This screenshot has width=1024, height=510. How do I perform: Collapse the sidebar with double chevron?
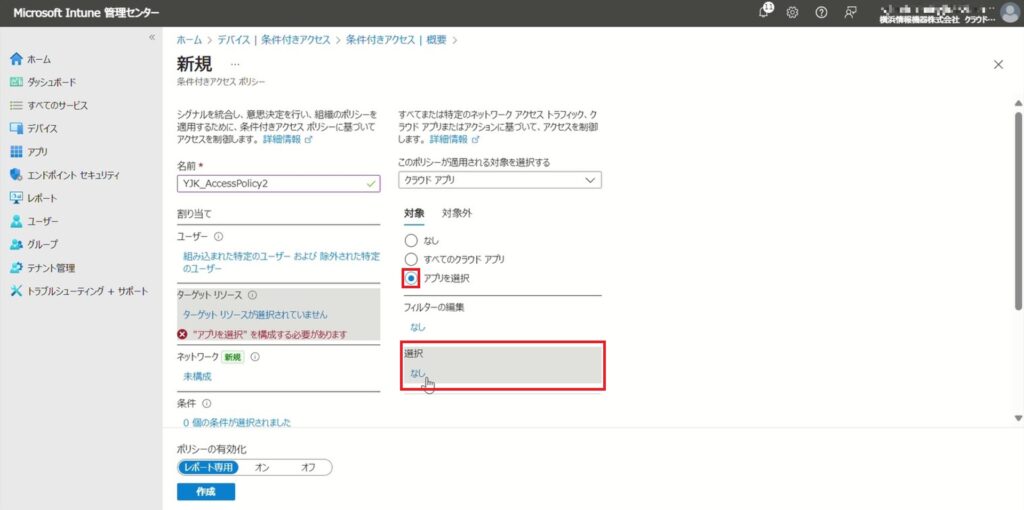pyautogui.click(x=152, y=37)
